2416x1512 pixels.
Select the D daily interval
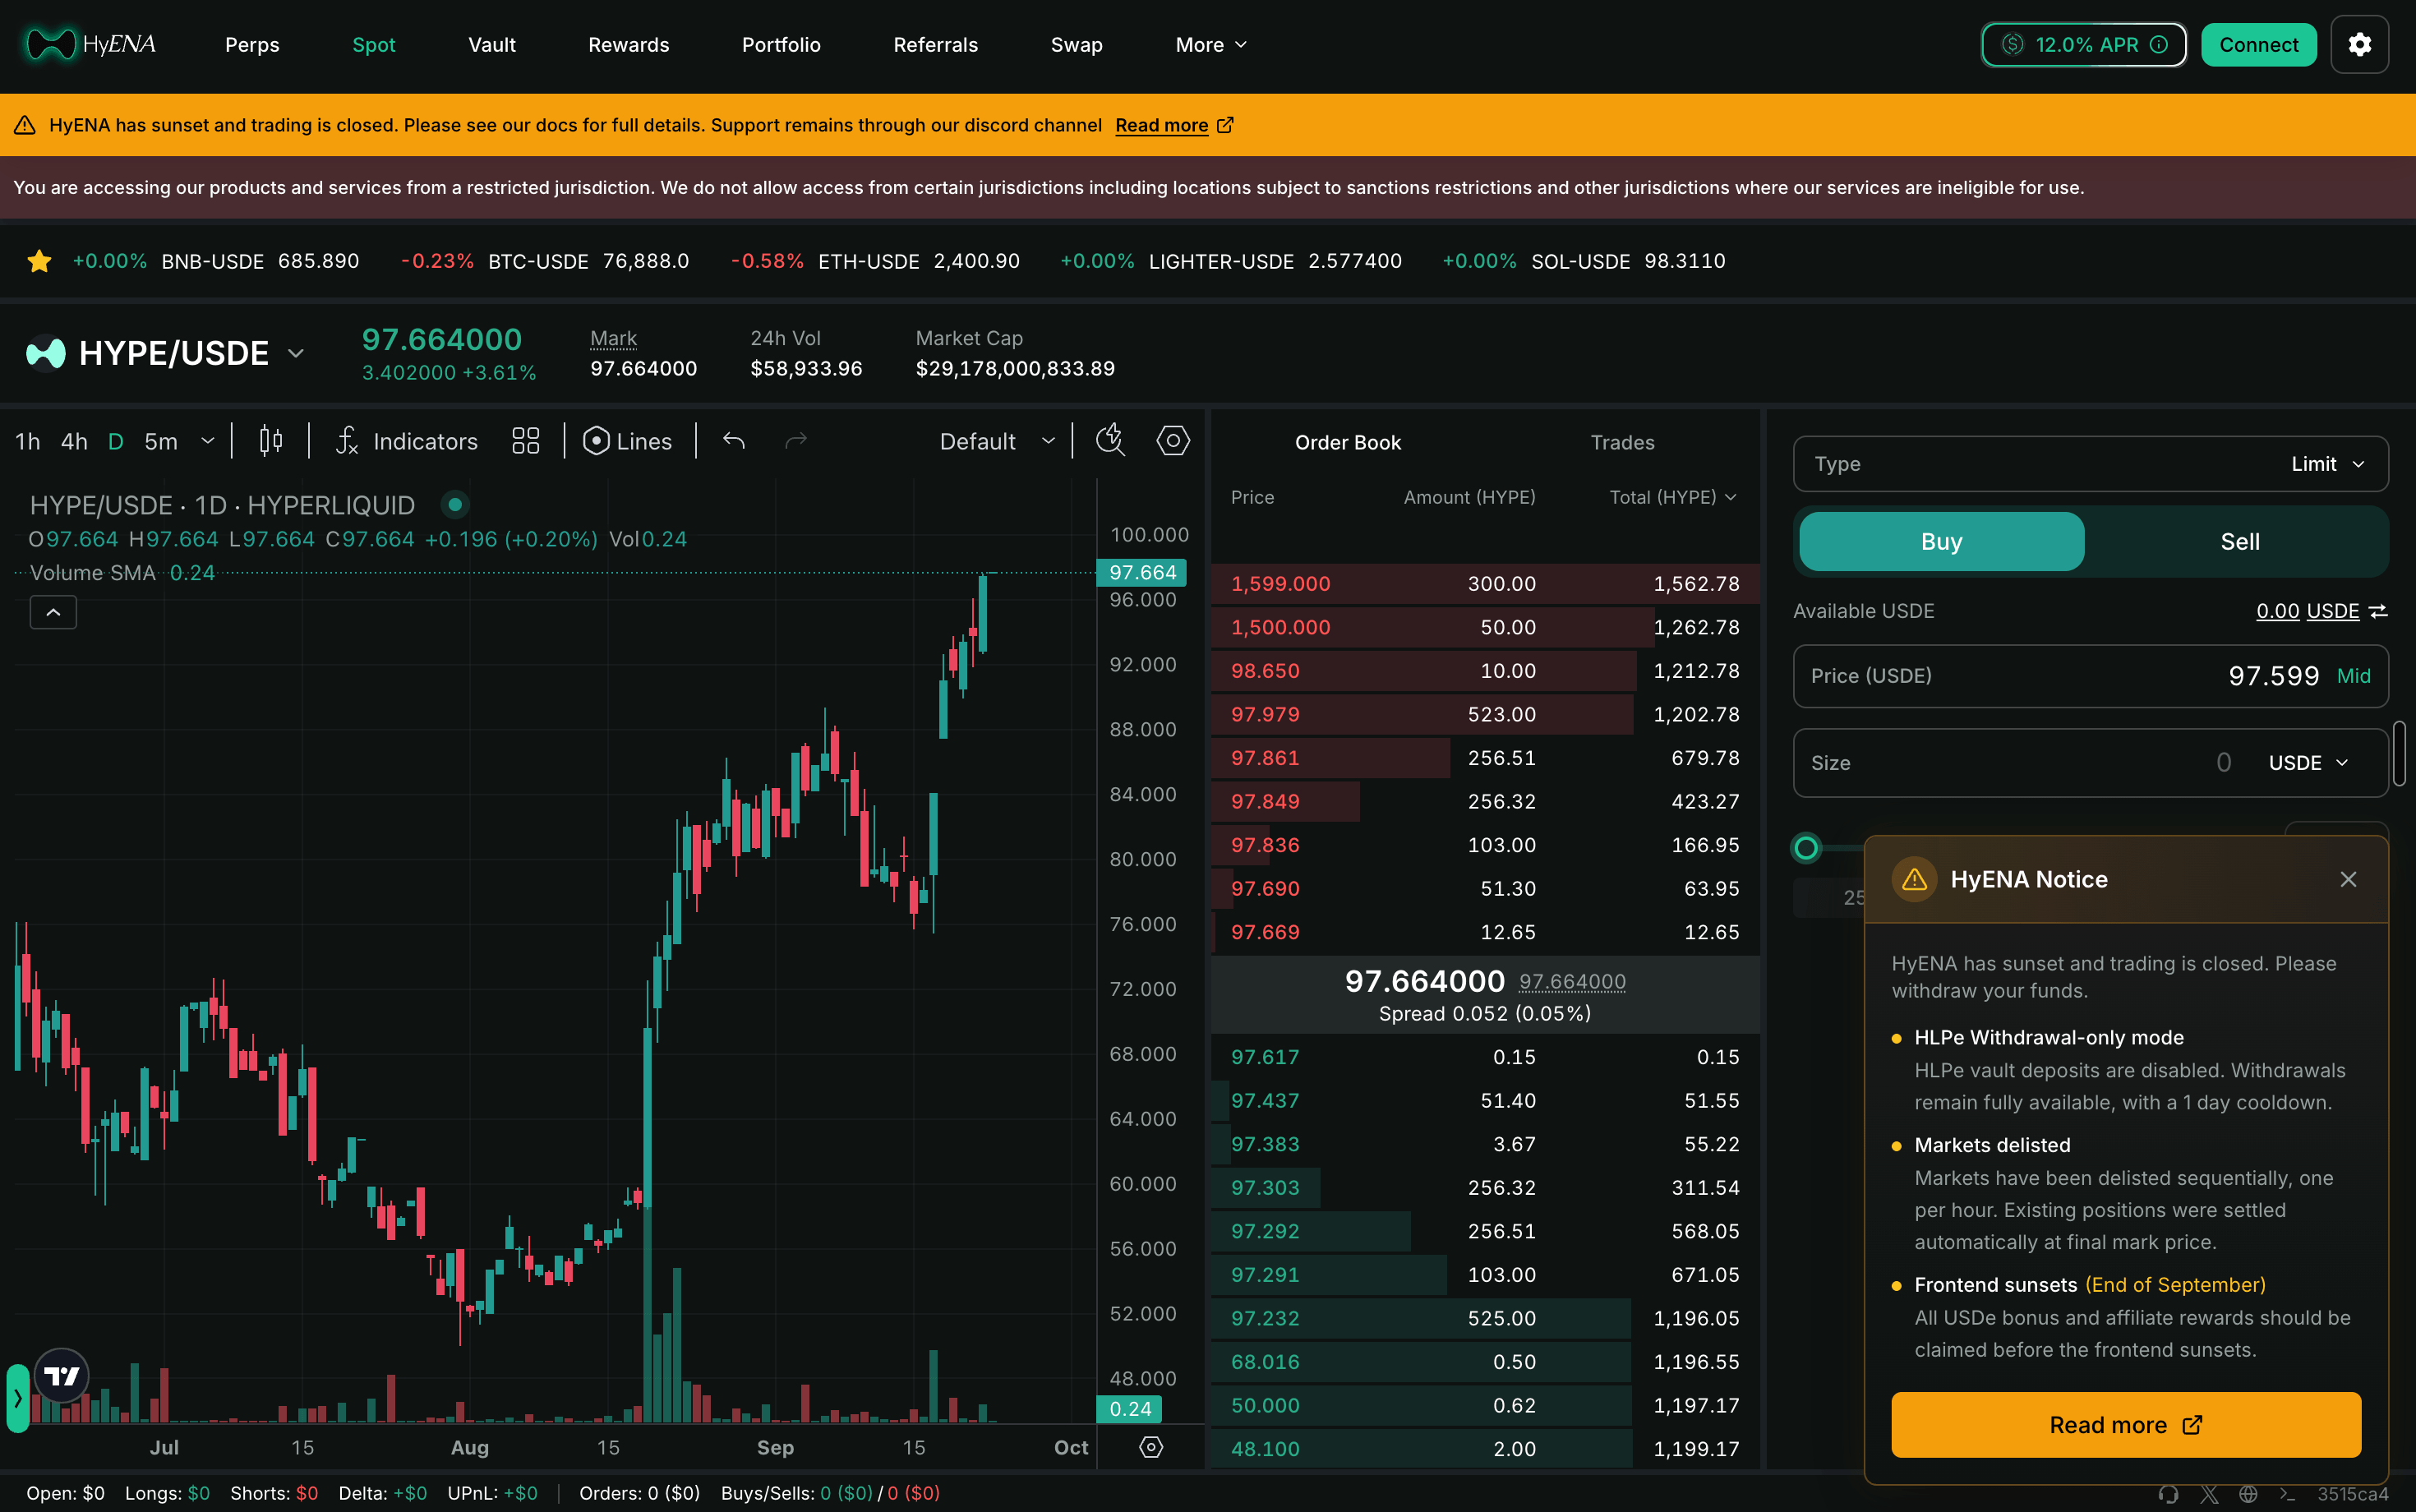click(116, 441)
